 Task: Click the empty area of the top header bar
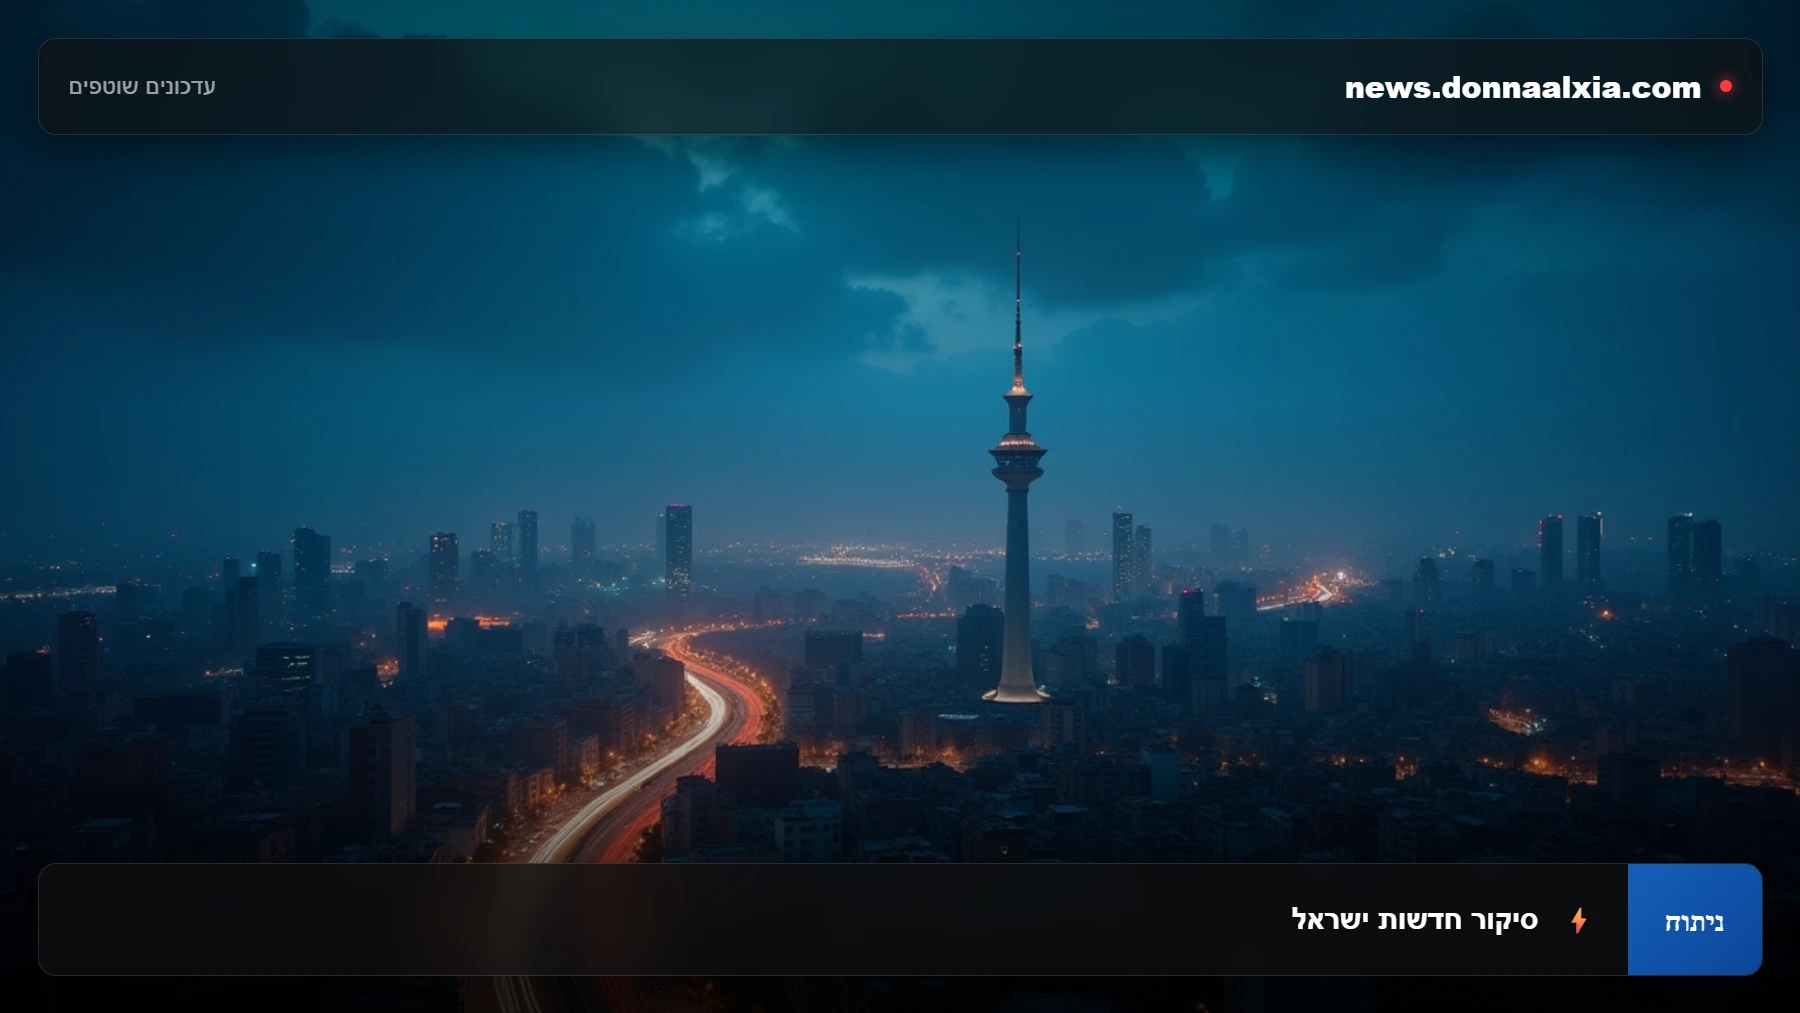[x=780, y=87]
